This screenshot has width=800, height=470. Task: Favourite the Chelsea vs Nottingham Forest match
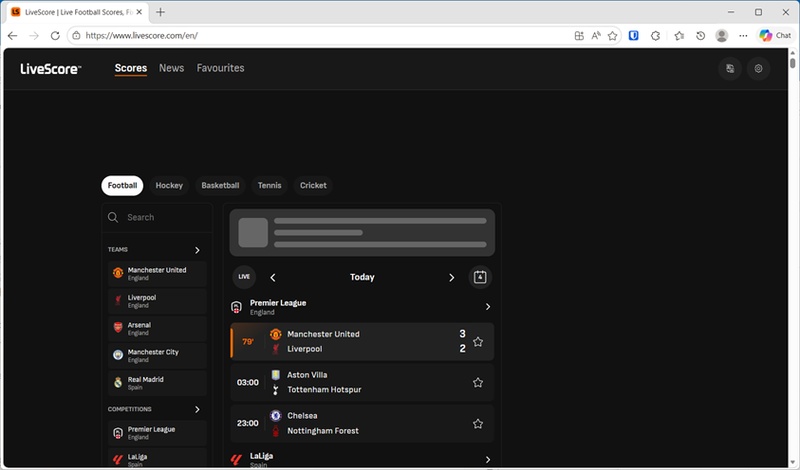tap(478, 424)
